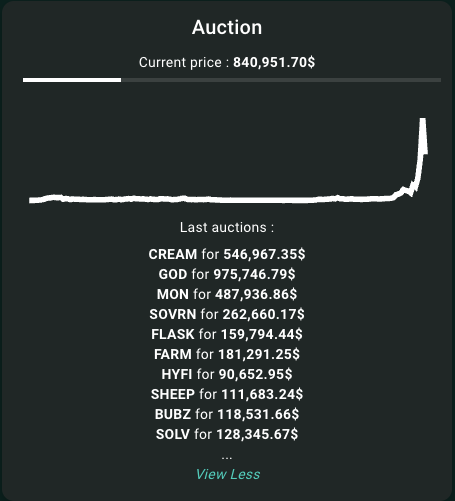This screenshot has height=501, width=455.
Task: Click the Last auctions heading
Action: [227, 227]
